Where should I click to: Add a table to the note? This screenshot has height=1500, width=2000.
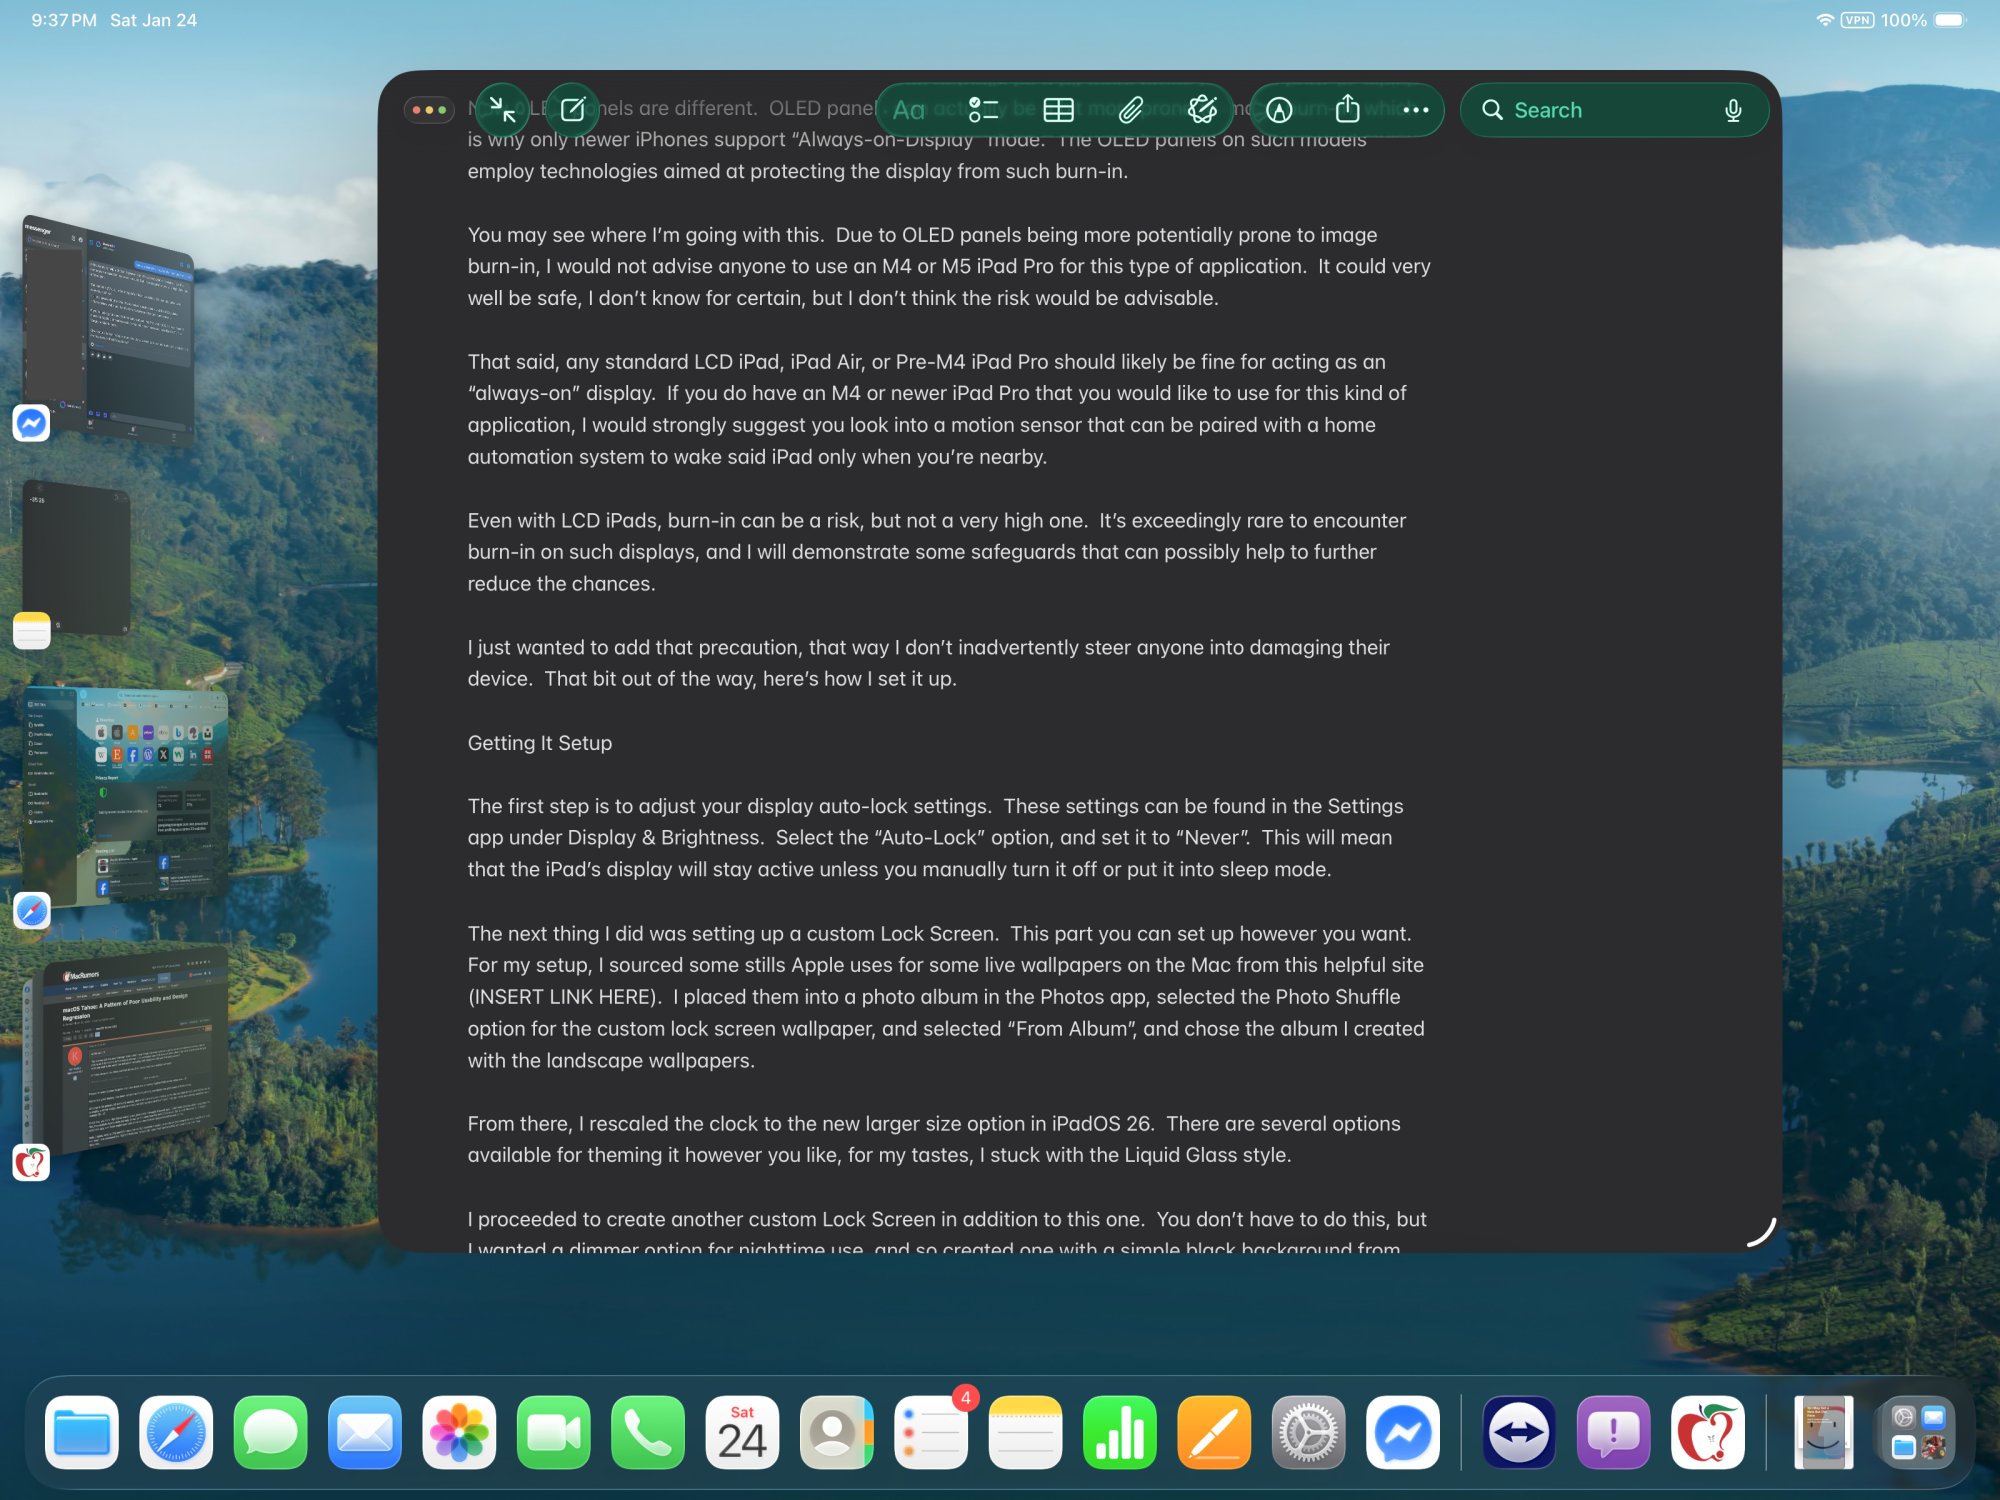tap(1058, 110)
